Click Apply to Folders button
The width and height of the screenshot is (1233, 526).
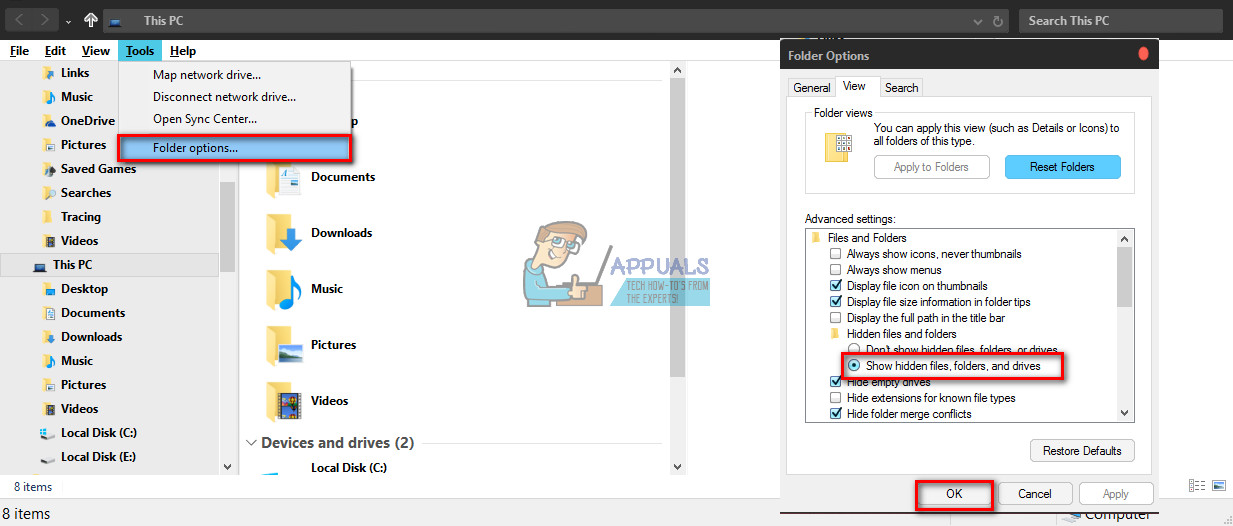point(931,167)
